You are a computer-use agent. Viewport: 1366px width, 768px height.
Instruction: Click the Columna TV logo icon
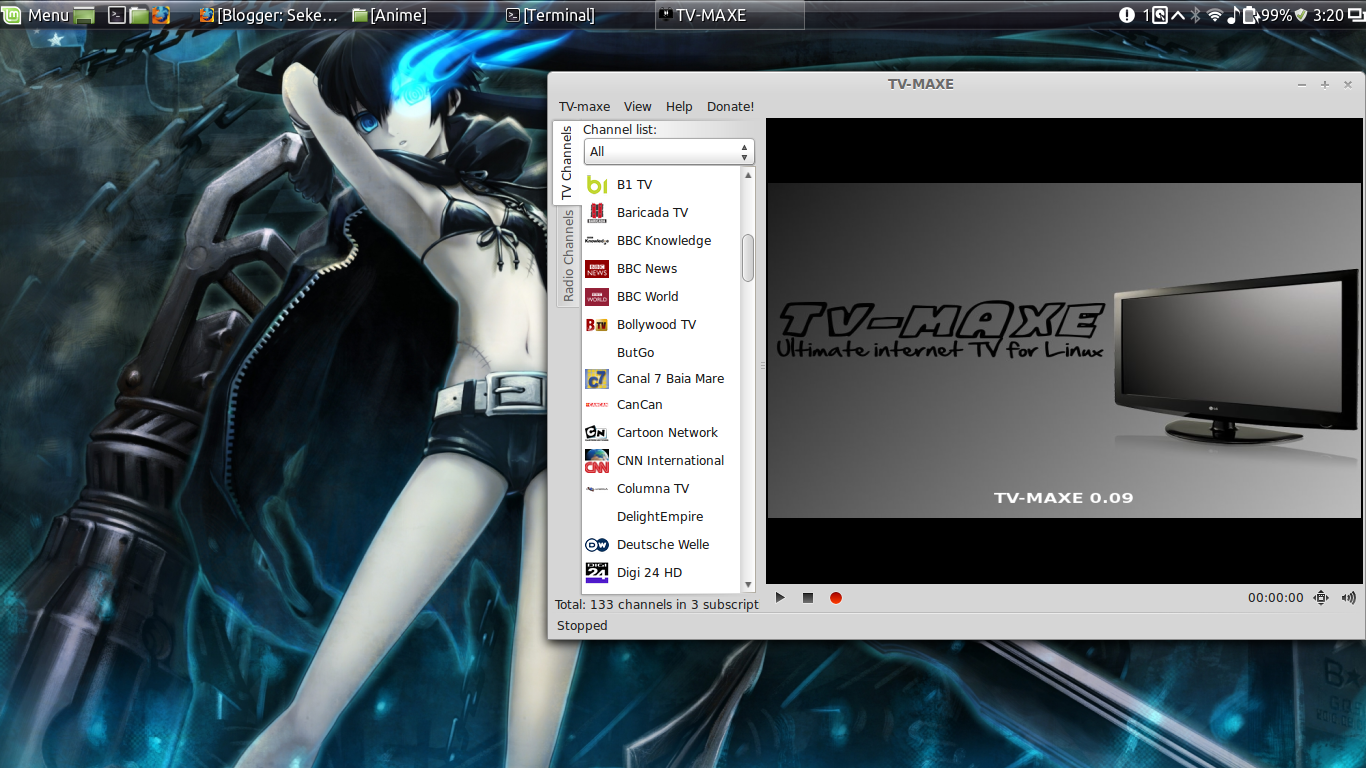[597, 489]
